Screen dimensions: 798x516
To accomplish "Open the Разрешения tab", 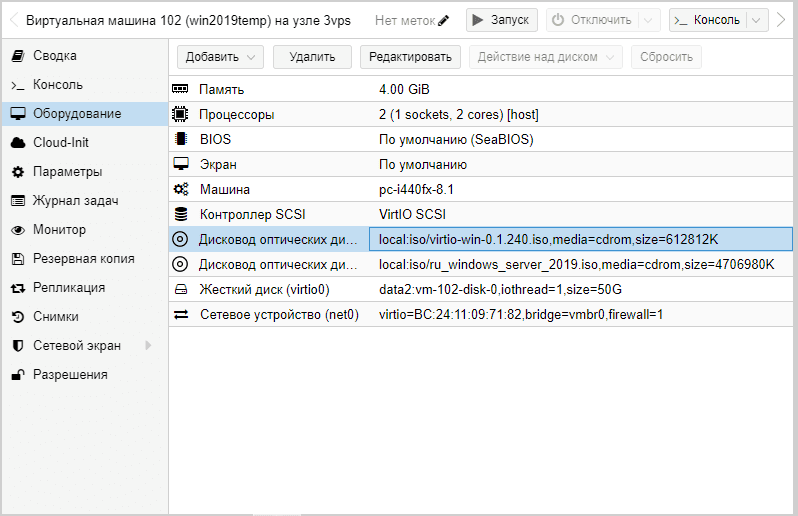I will pyautogui.click(x=84, y=375).
